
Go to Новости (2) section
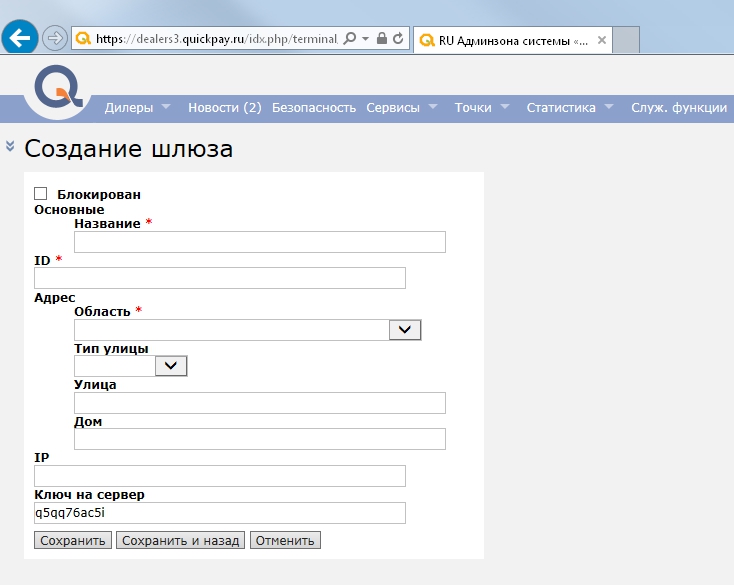tap(224, 108)
